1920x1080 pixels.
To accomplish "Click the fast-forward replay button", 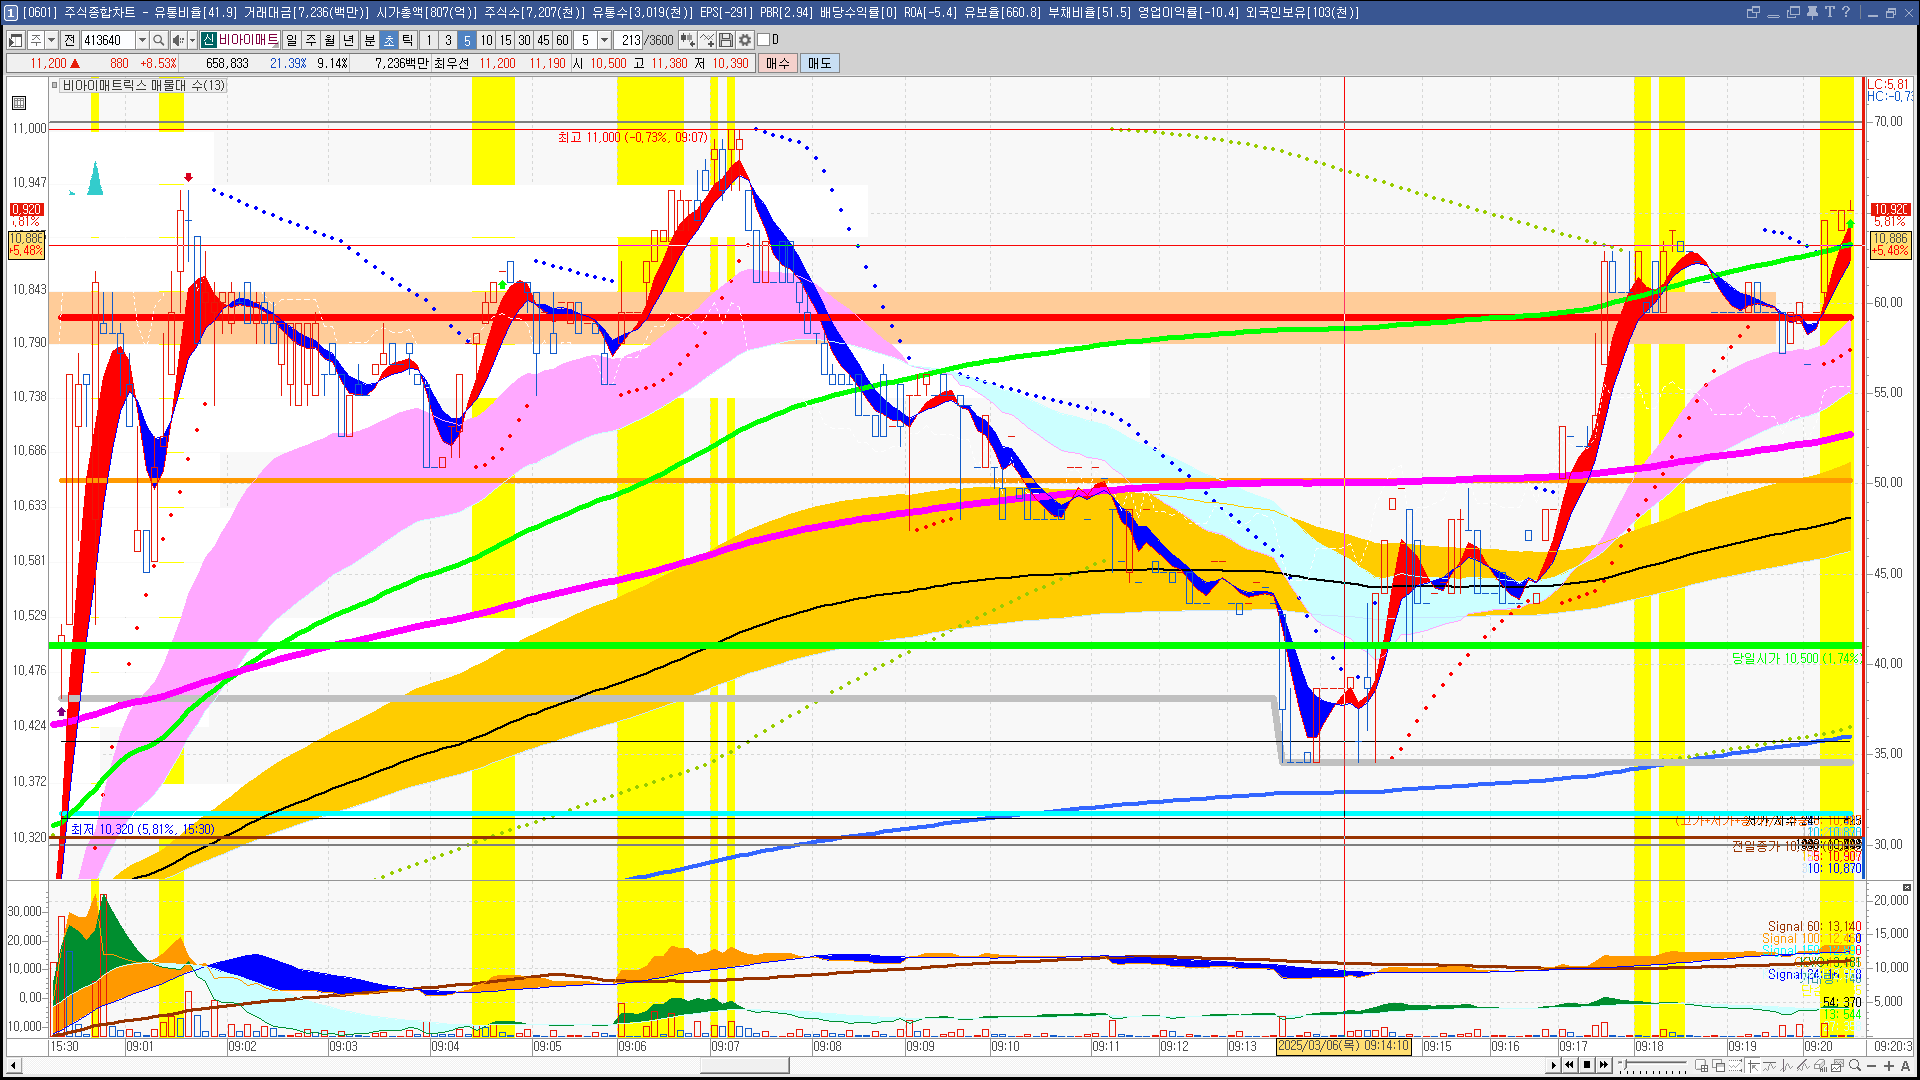I will [x=1604, y=1065].
